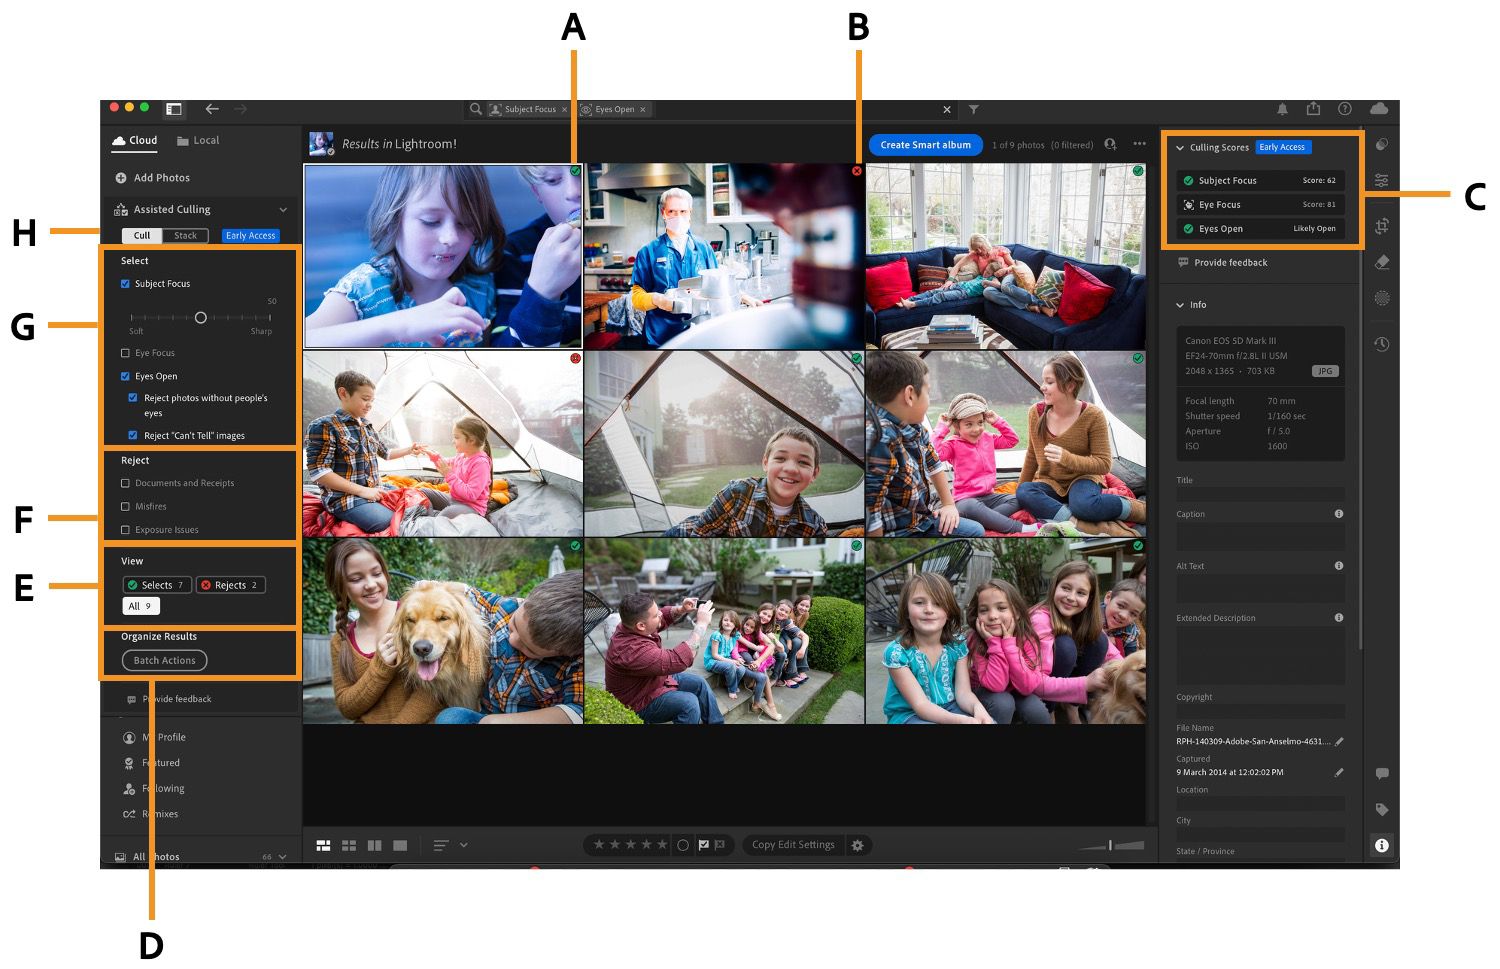Collapse the Assisted Culling section

point(283,209)
